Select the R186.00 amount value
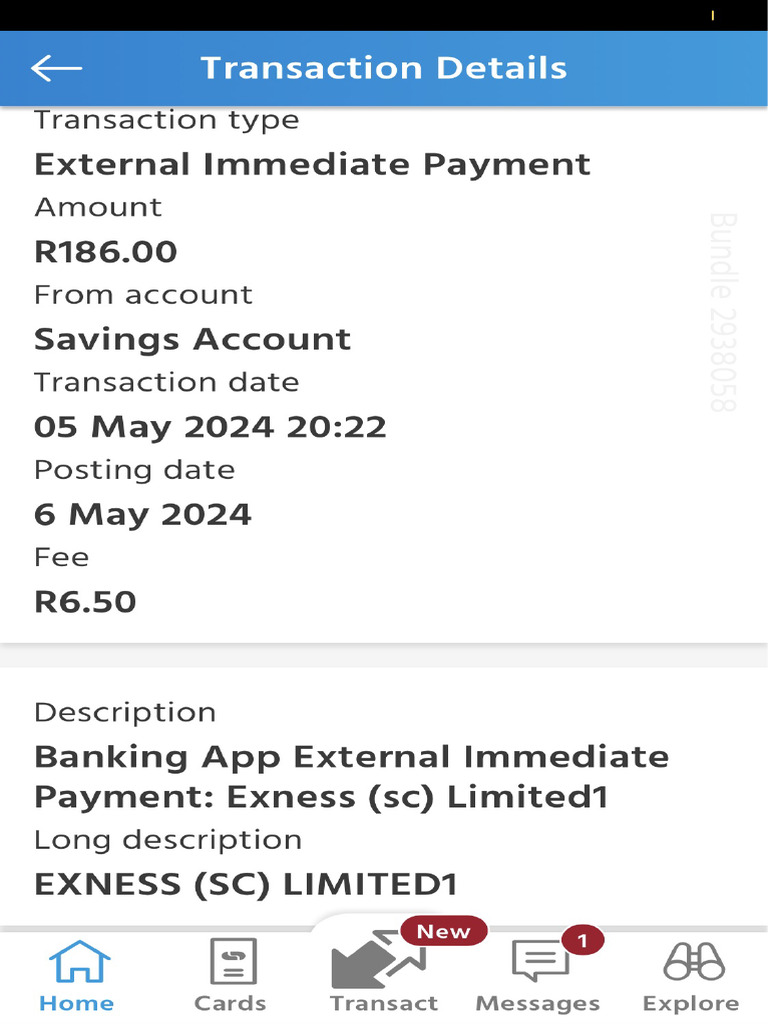Viewport: 768px width, 1024px height. tap(106, 251)
